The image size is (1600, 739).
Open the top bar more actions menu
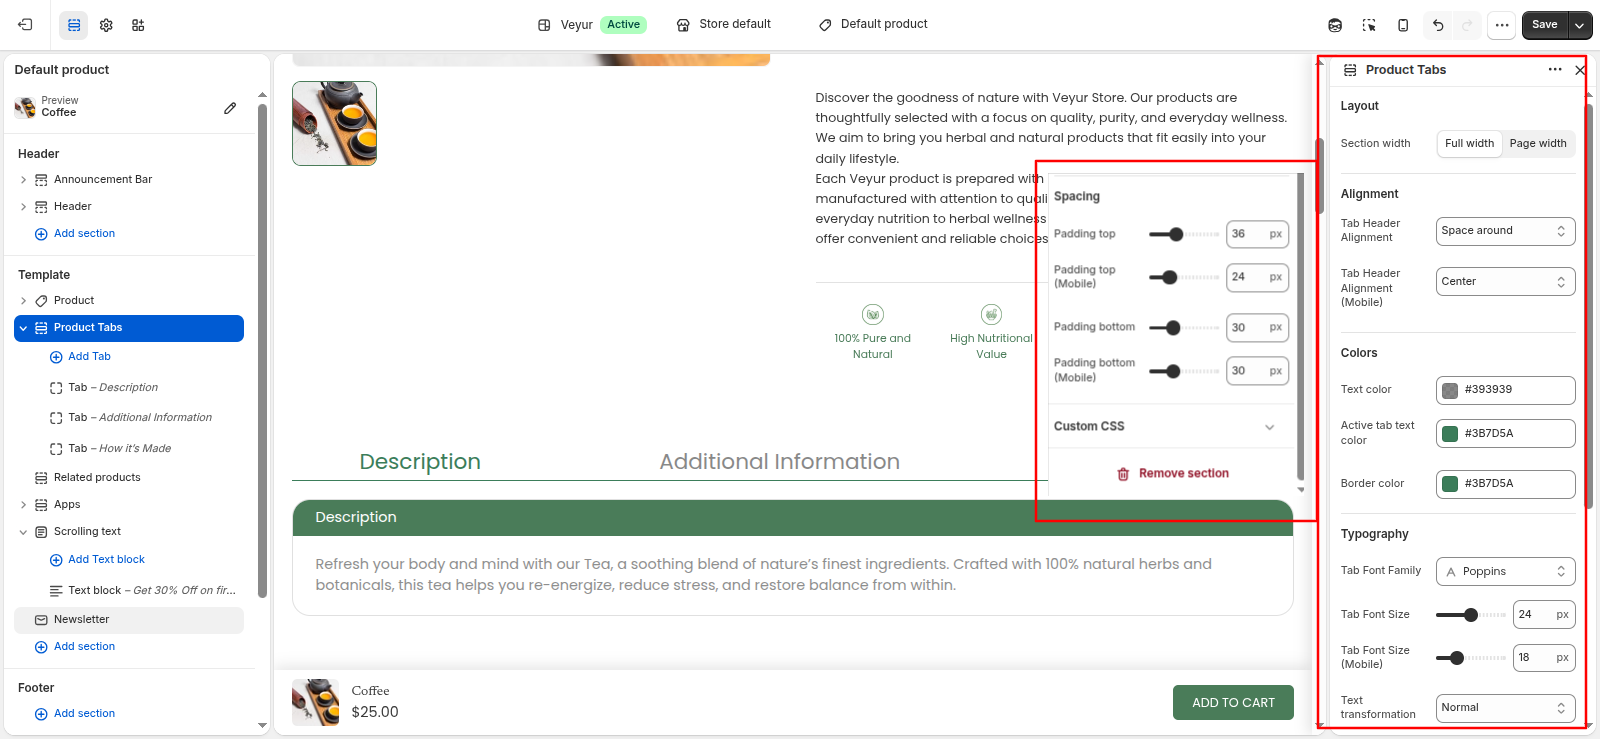click(1502, 25)
